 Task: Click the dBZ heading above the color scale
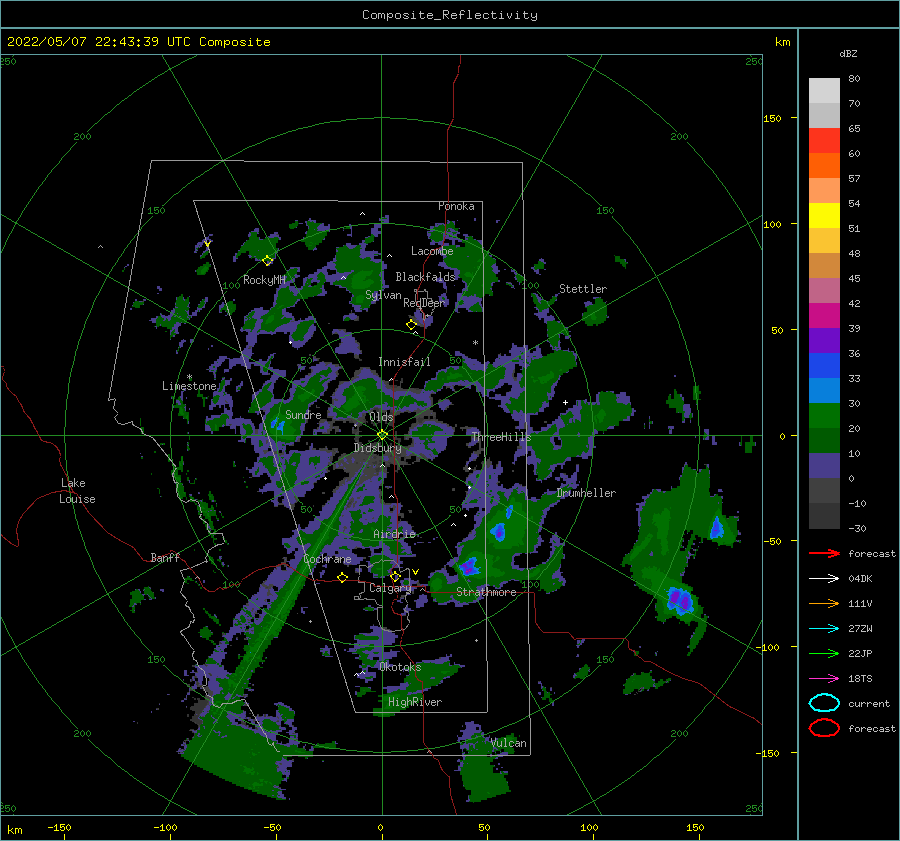(848, 54)
